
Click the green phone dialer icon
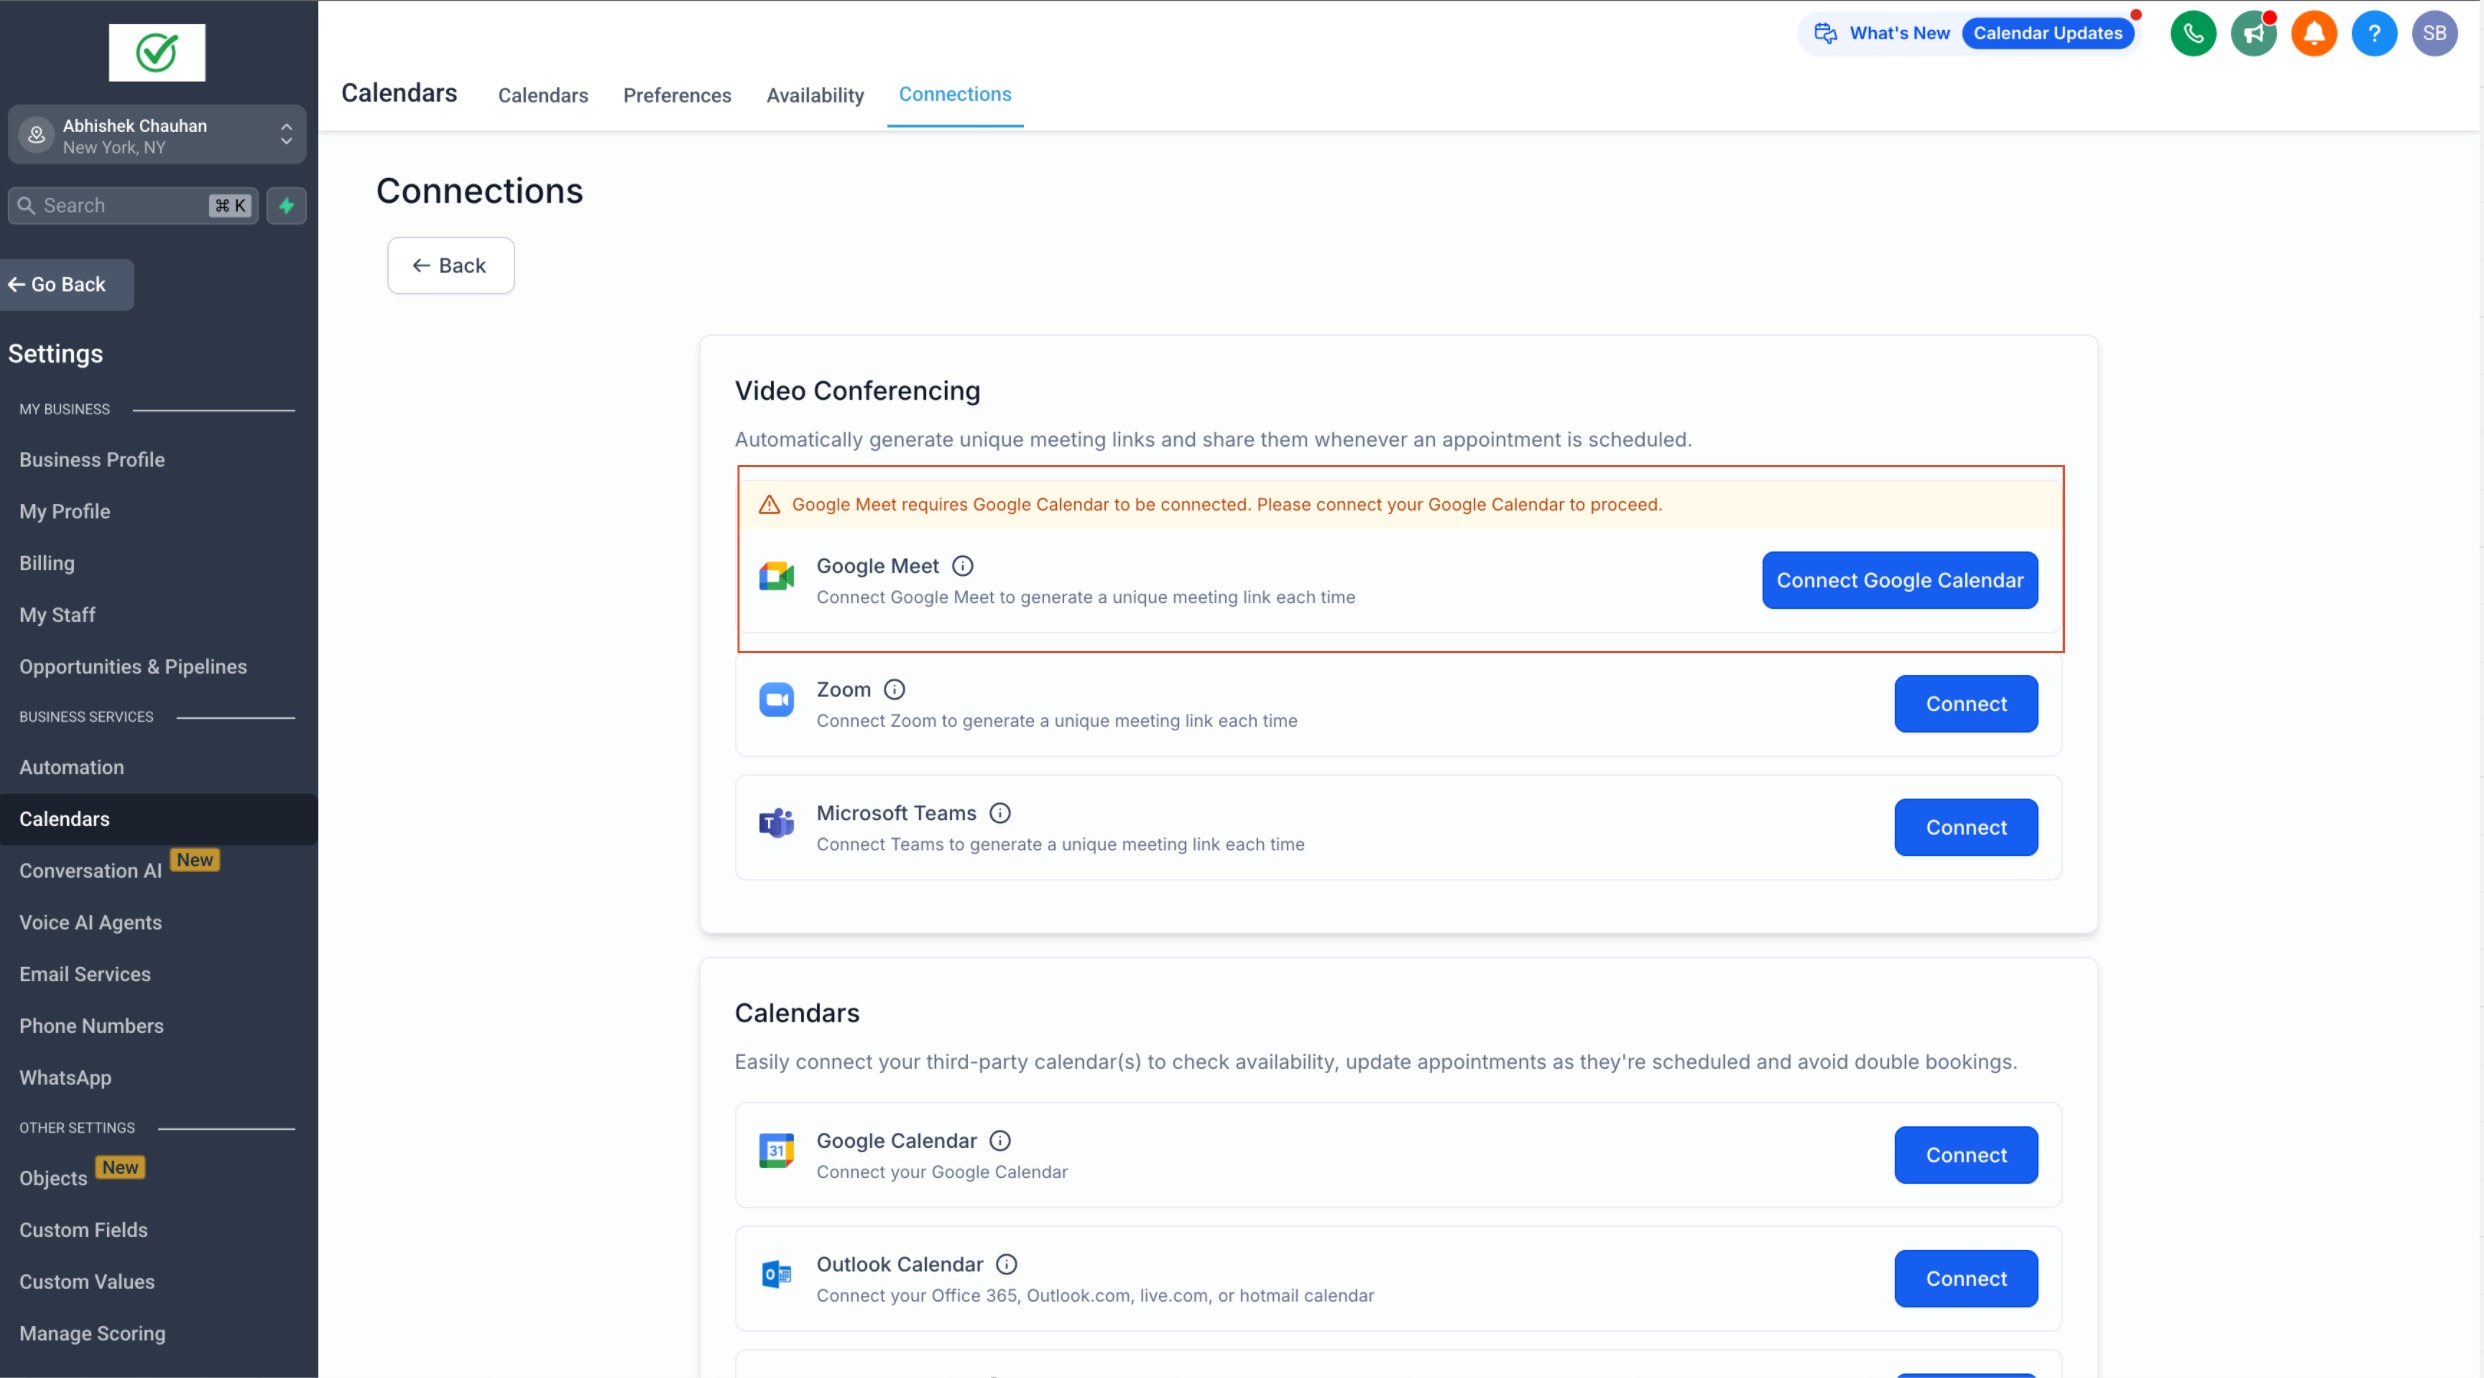(x=2193, y=34)
